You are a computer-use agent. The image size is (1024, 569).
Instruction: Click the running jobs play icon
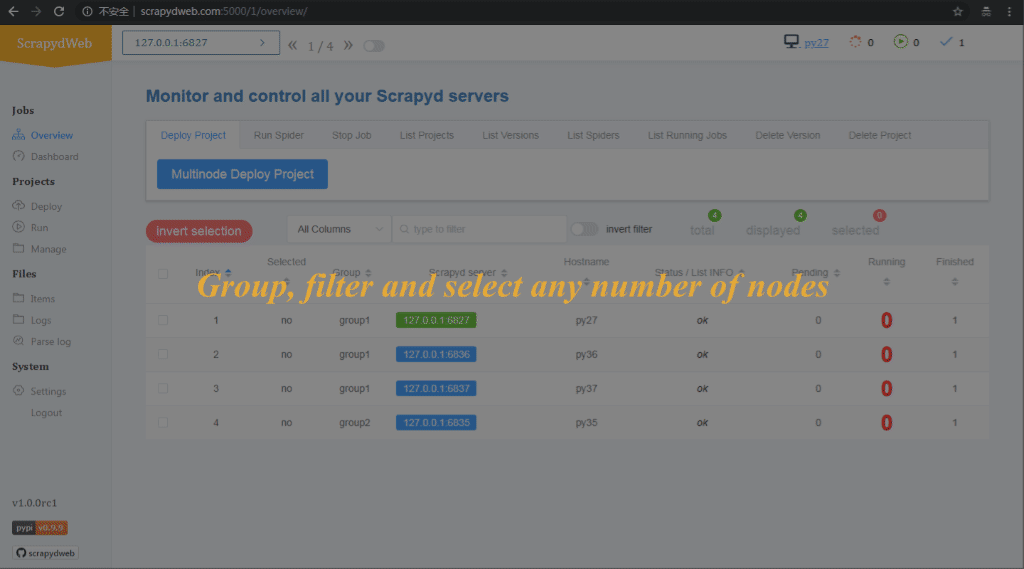(901, 42)
